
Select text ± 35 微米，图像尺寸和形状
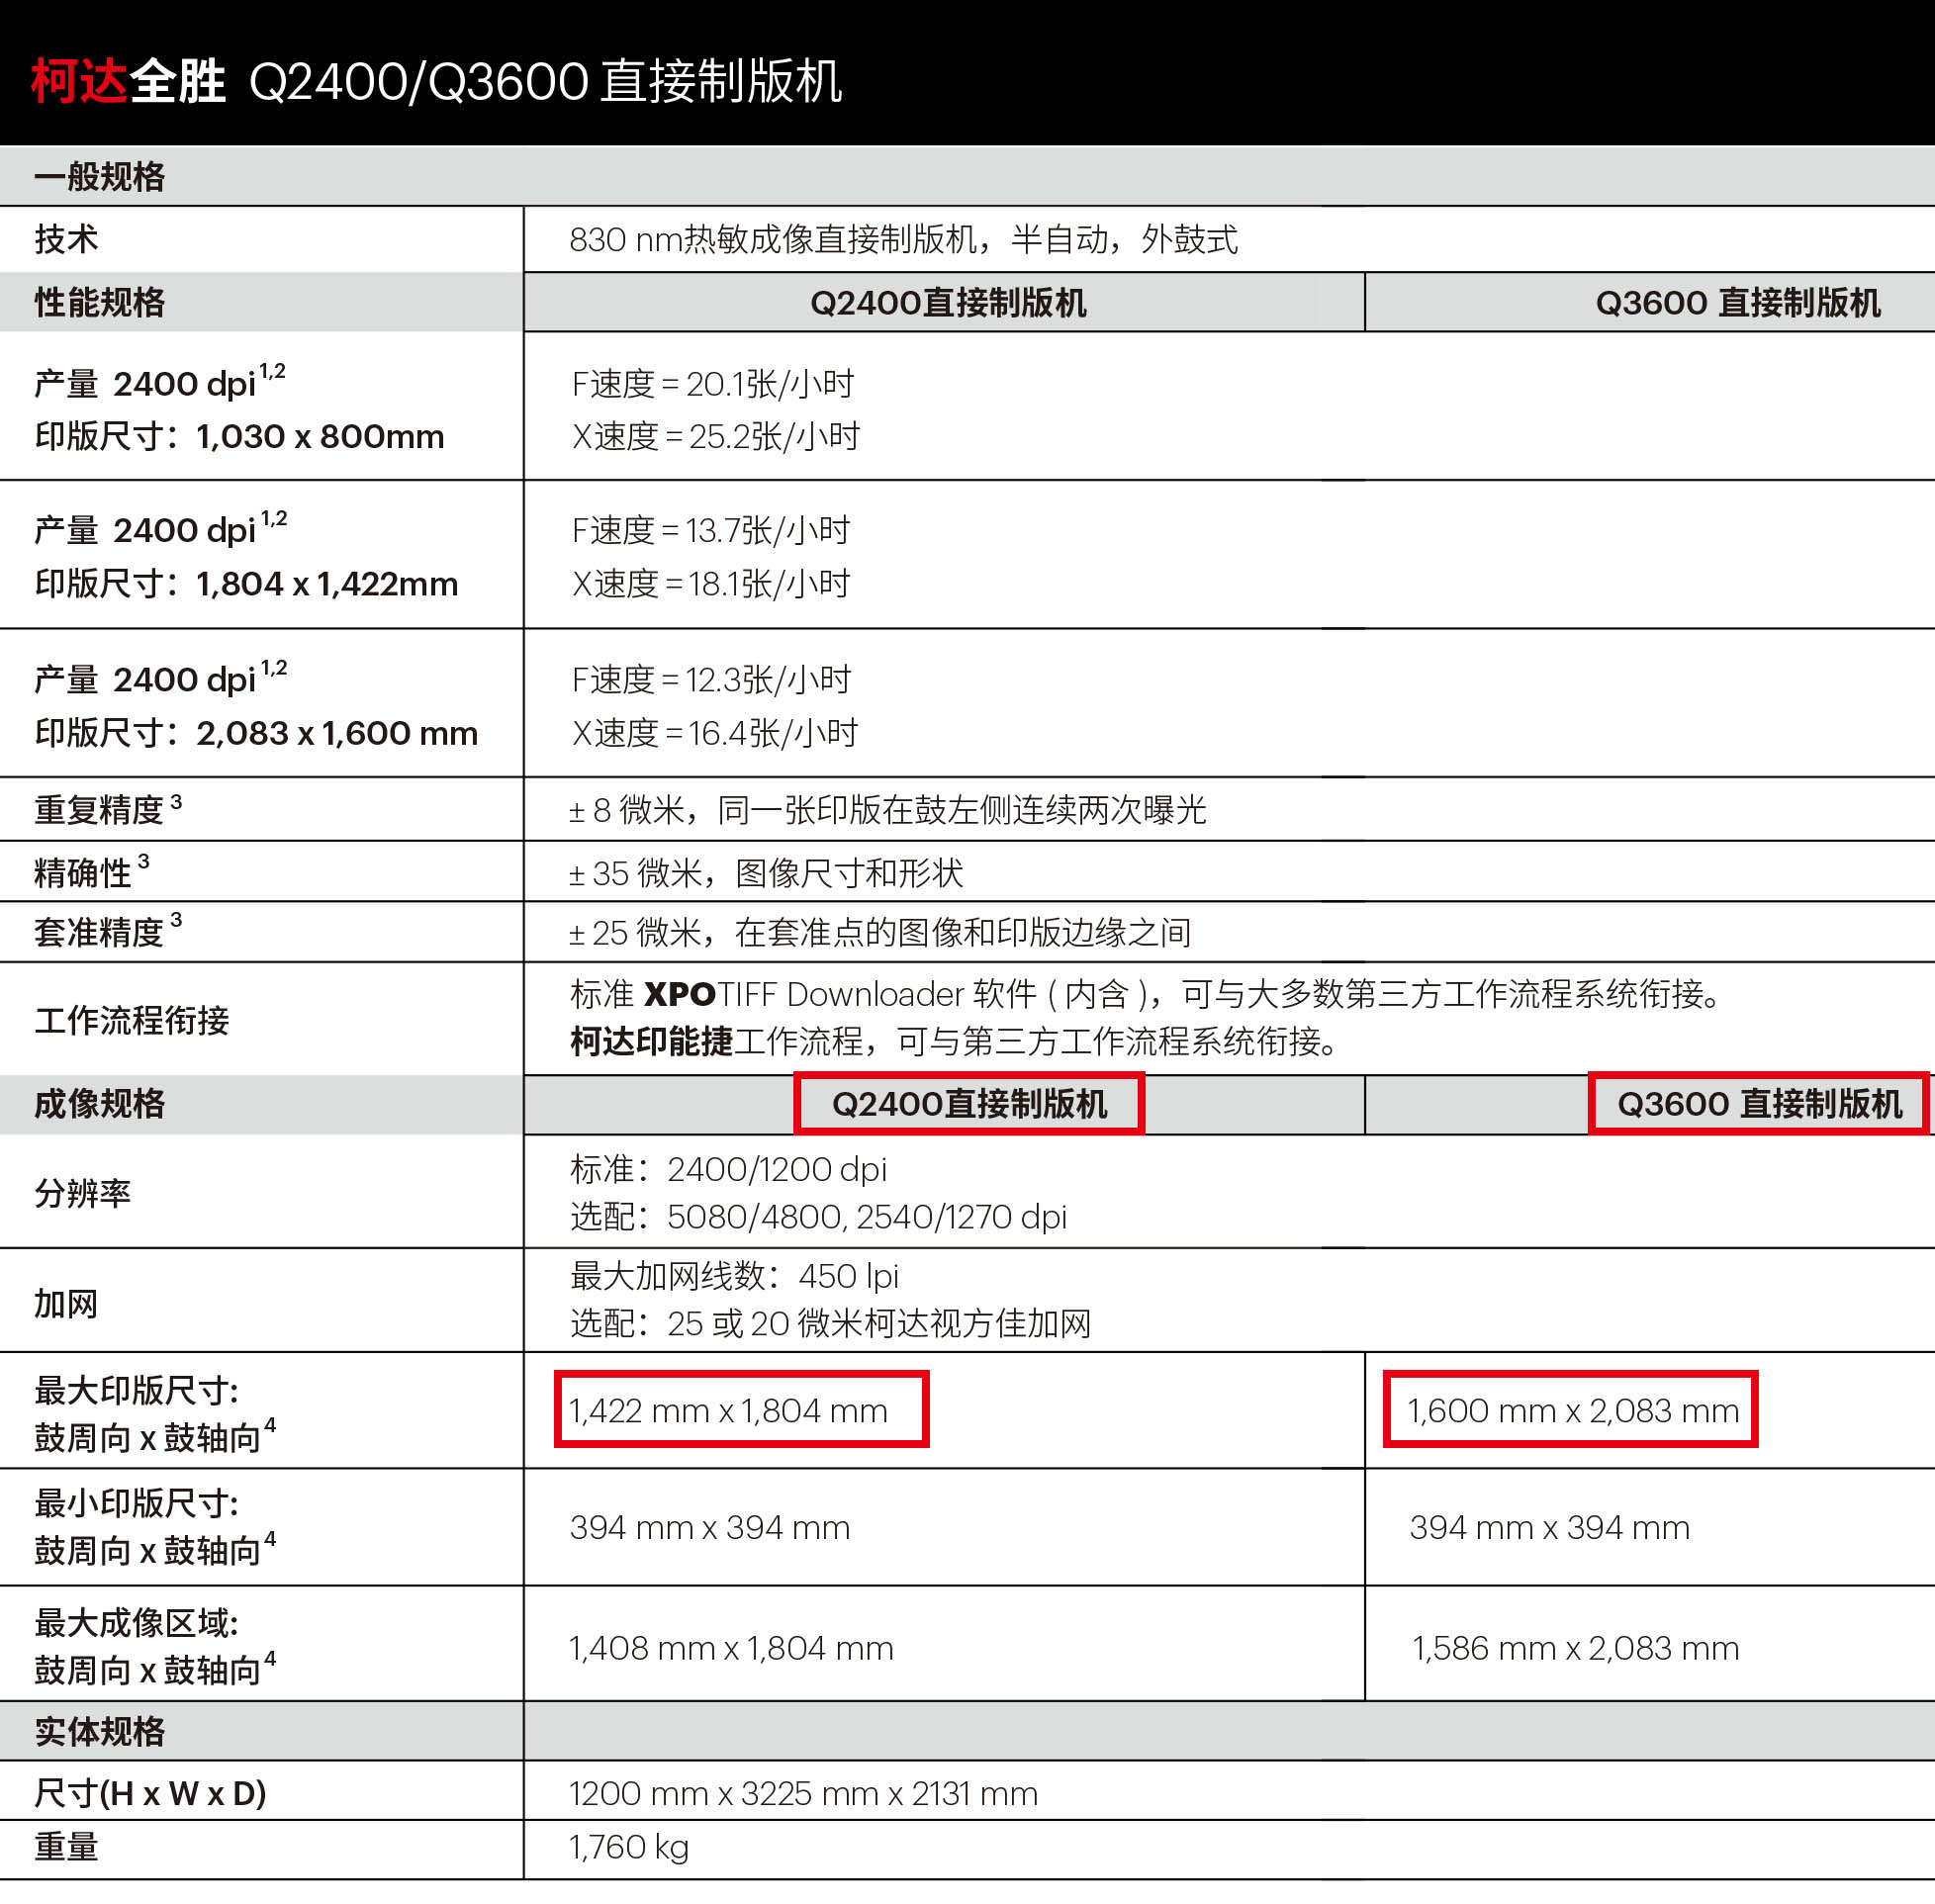[x=766, y=874]
